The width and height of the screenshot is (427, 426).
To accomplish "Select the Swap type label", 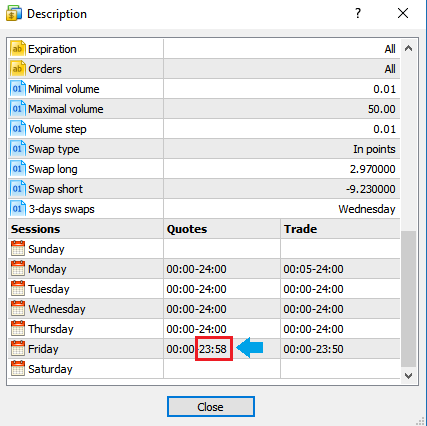I will click(54, 149).
